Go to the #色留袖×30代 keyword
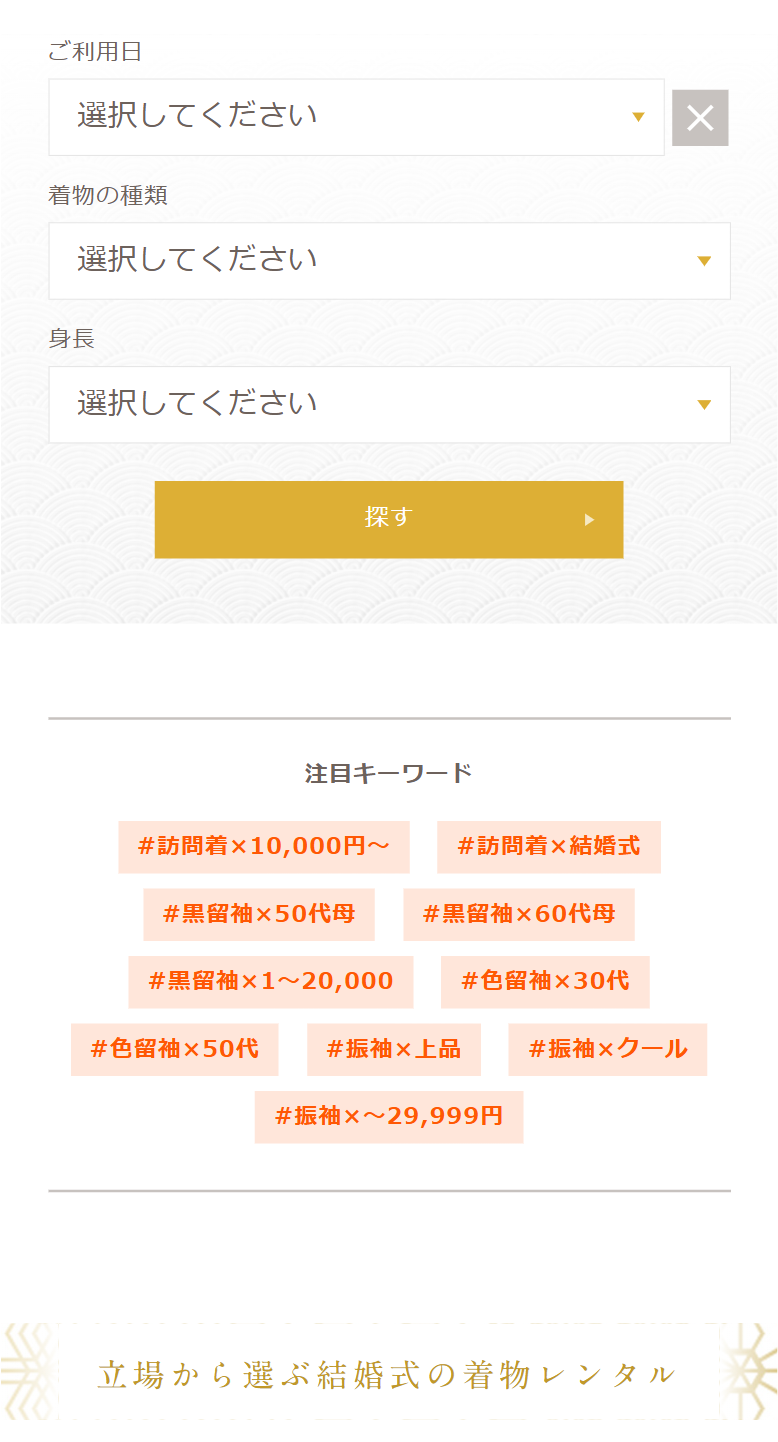The image size is (778, 1442). point(545,981)
